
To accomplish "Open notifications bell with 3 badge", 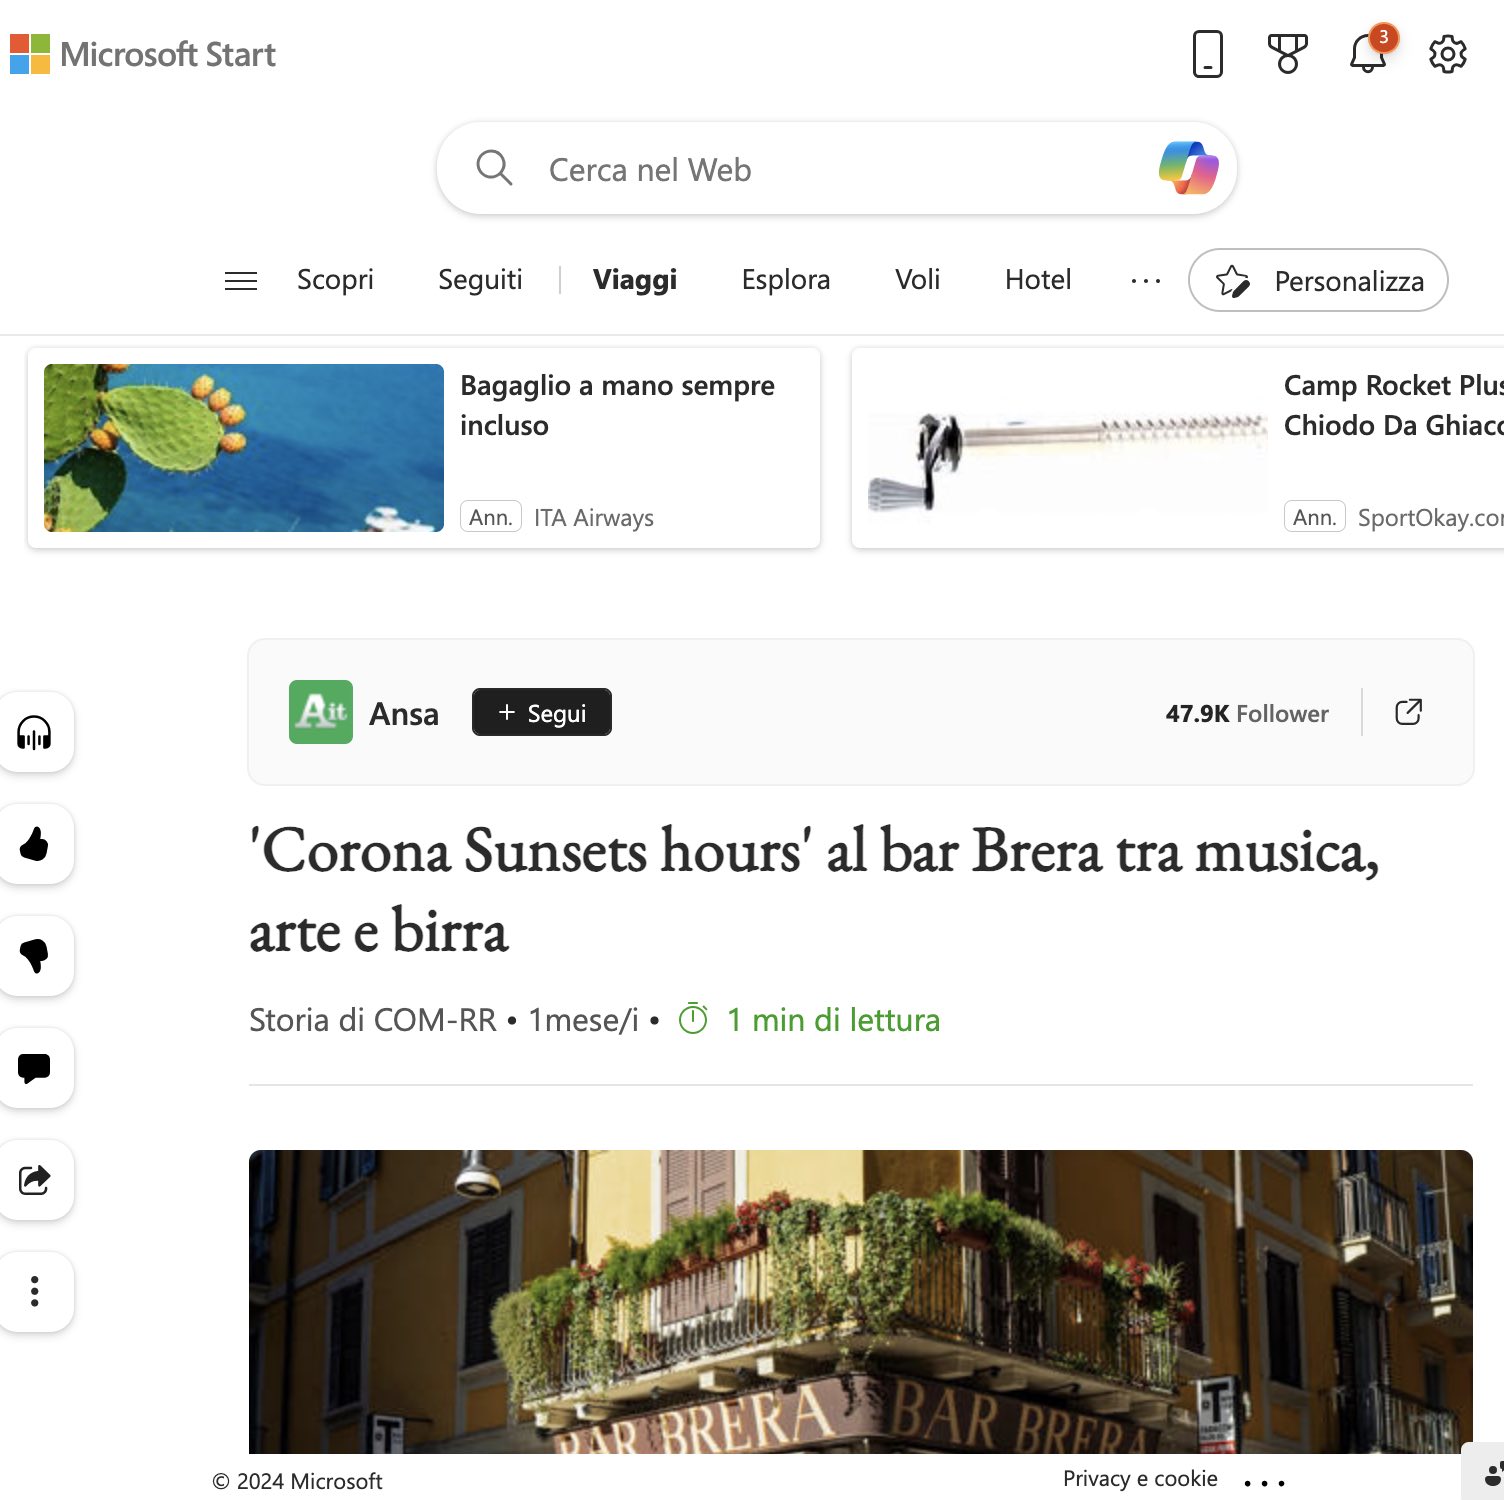I will pos(1368,54).
